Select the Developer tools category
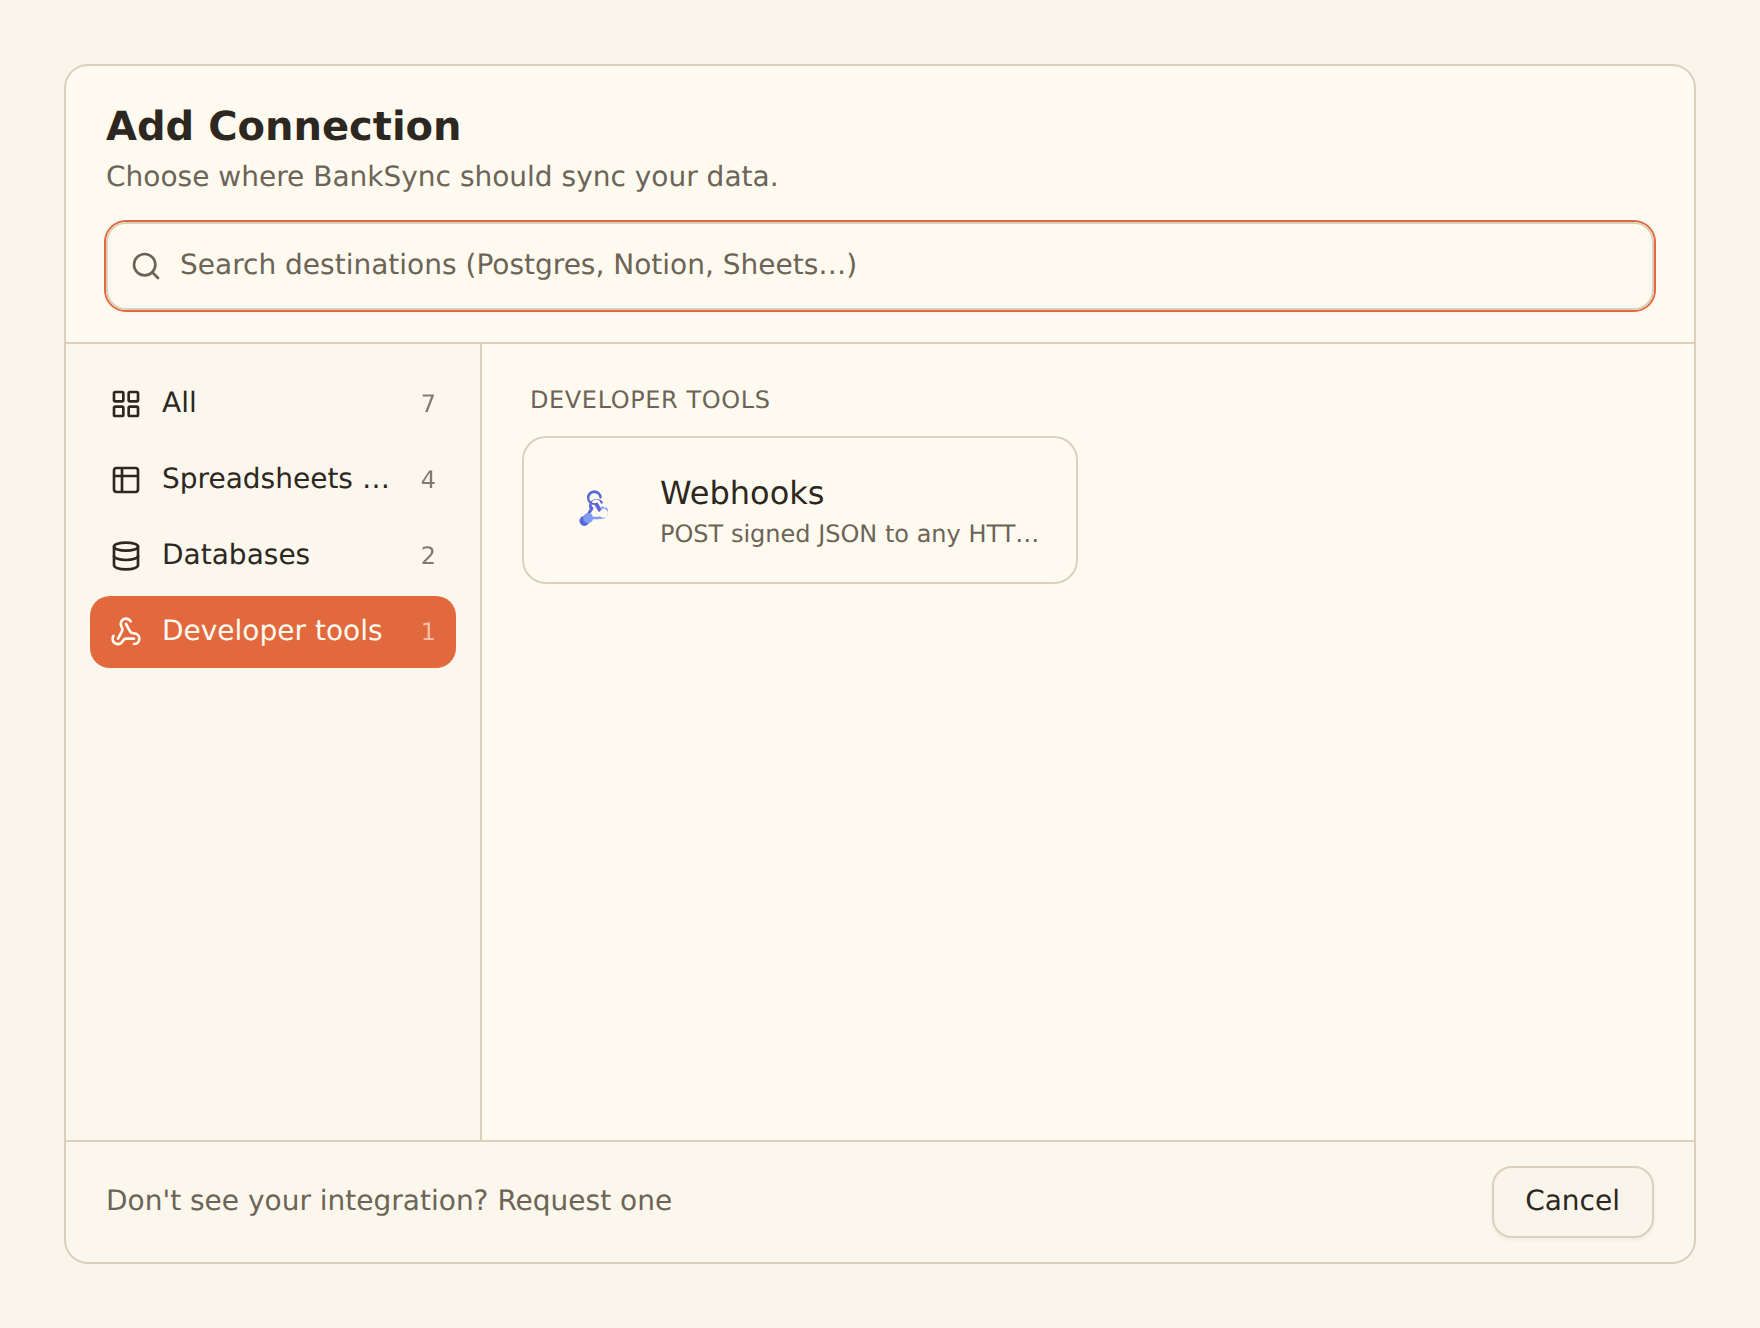This screenshot has height=1328, width=1760. [273, 631]
